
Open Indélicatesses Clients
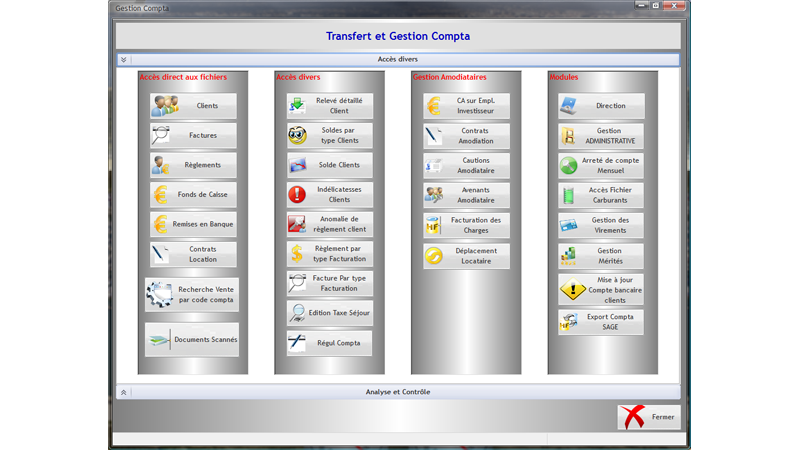[330, 194]
